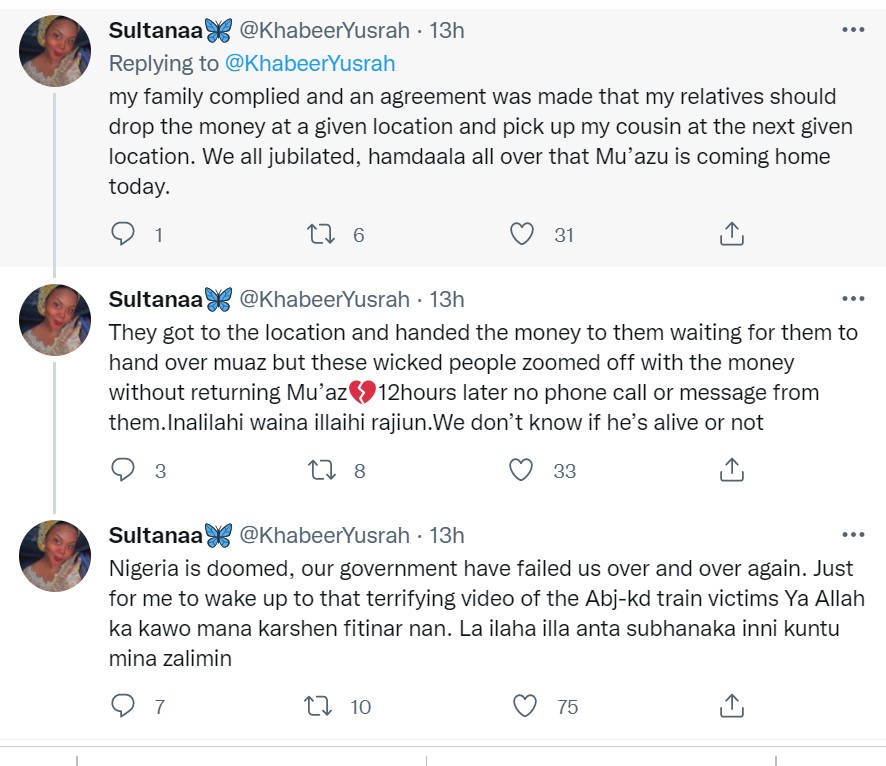Click the profile picture on the second tweet
The height and width of the screenshot is (766, 886).
[x=56, y=320]
